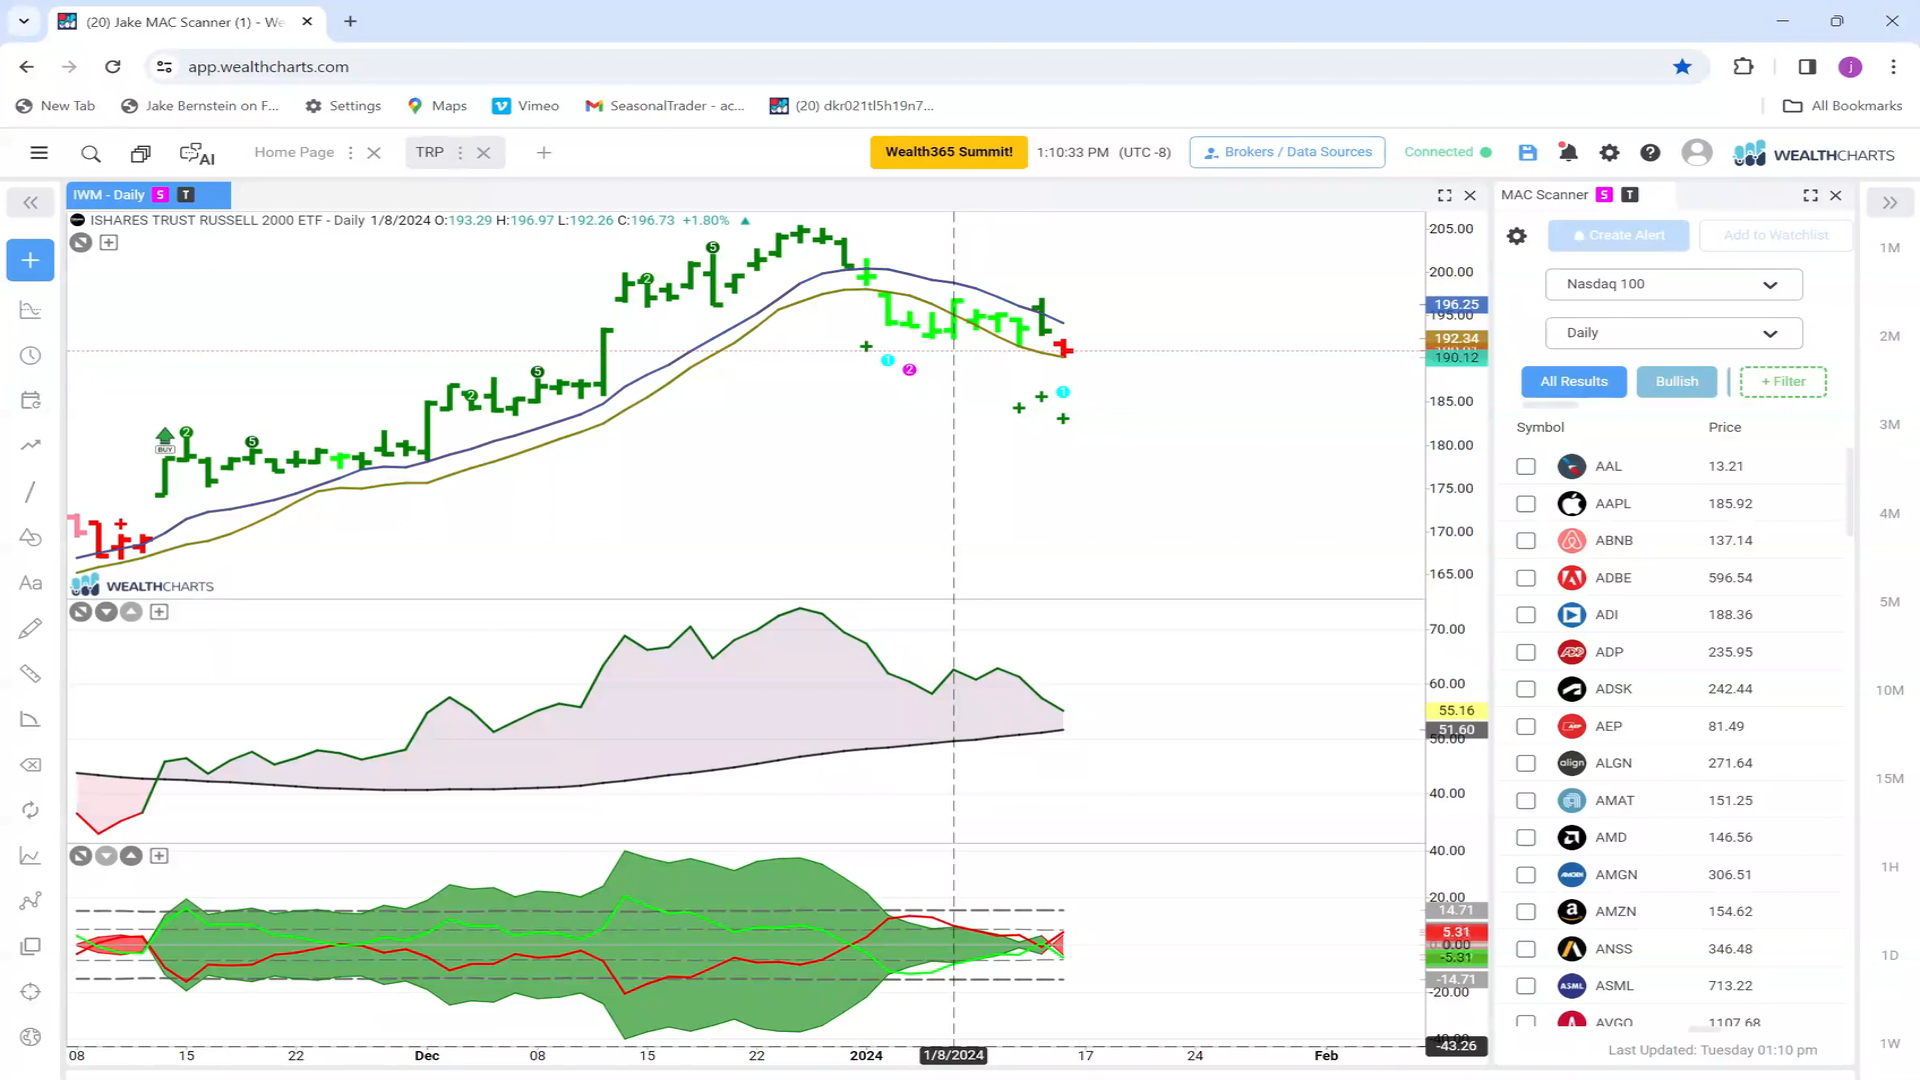Check the AAL checkbox
The height and width of the screenshot is (1080, 1920).
[1525, 466]
